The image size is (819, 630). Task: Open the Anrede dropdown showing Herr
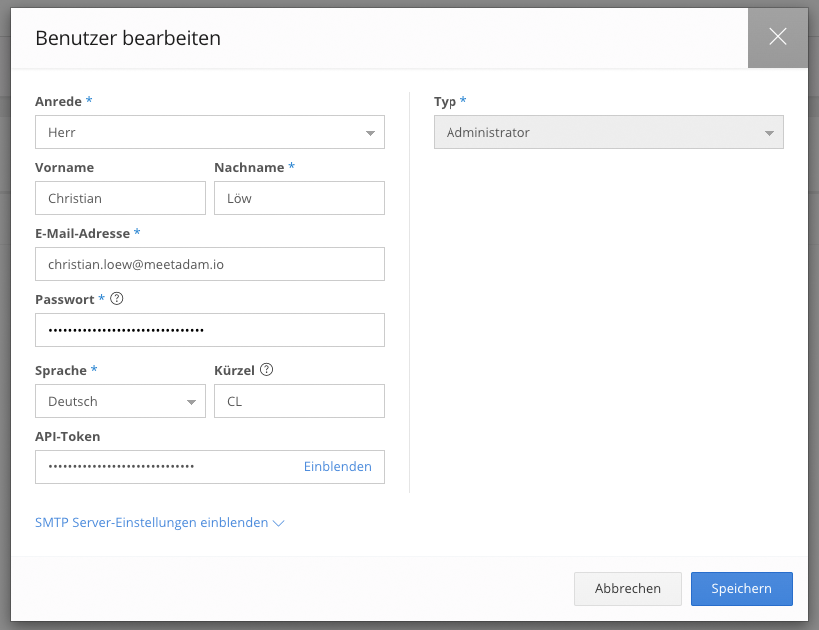coord(210,132)
